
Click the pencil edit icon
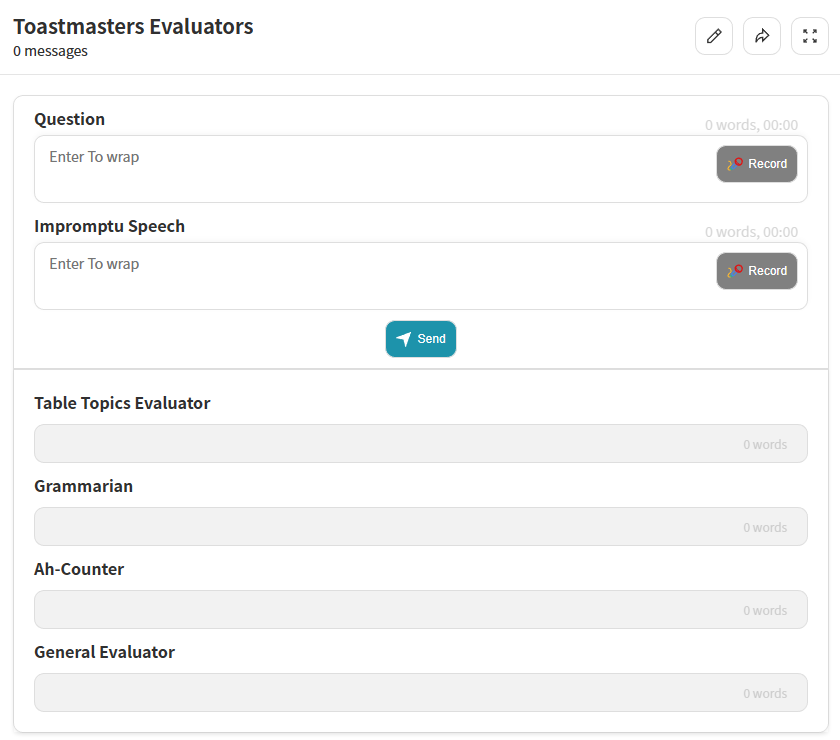pos(714,36)
